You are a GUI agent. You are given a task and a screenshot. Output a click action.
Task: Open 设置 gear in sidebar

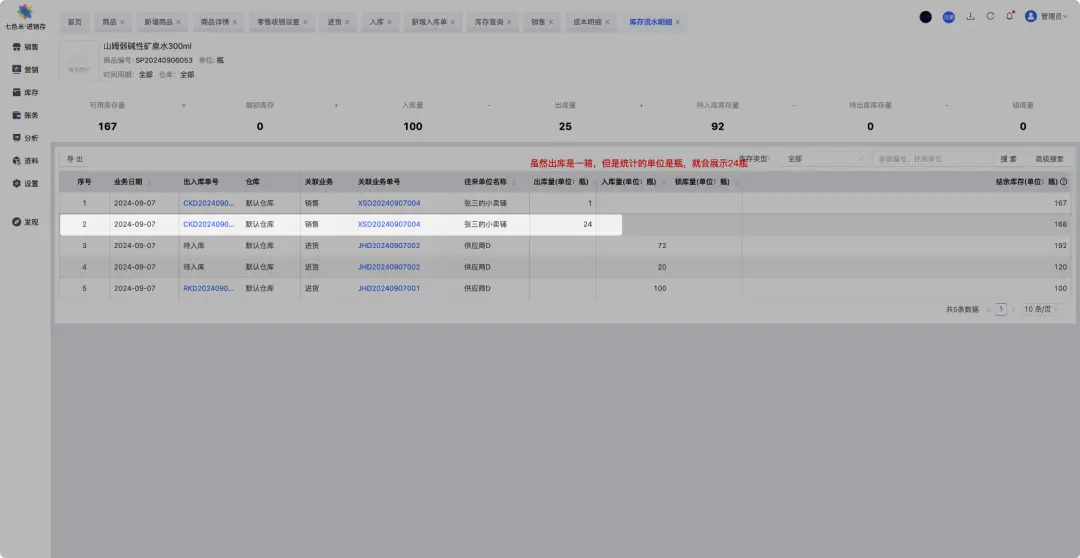click(25, 184)
